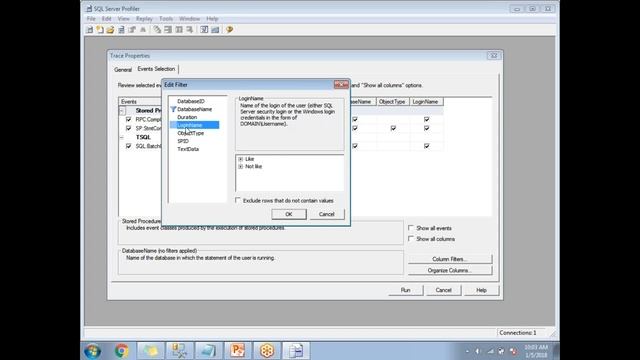Click the Organize Columns... button
The height and width of the screenshot is (360, 640).
pos(450,270)
